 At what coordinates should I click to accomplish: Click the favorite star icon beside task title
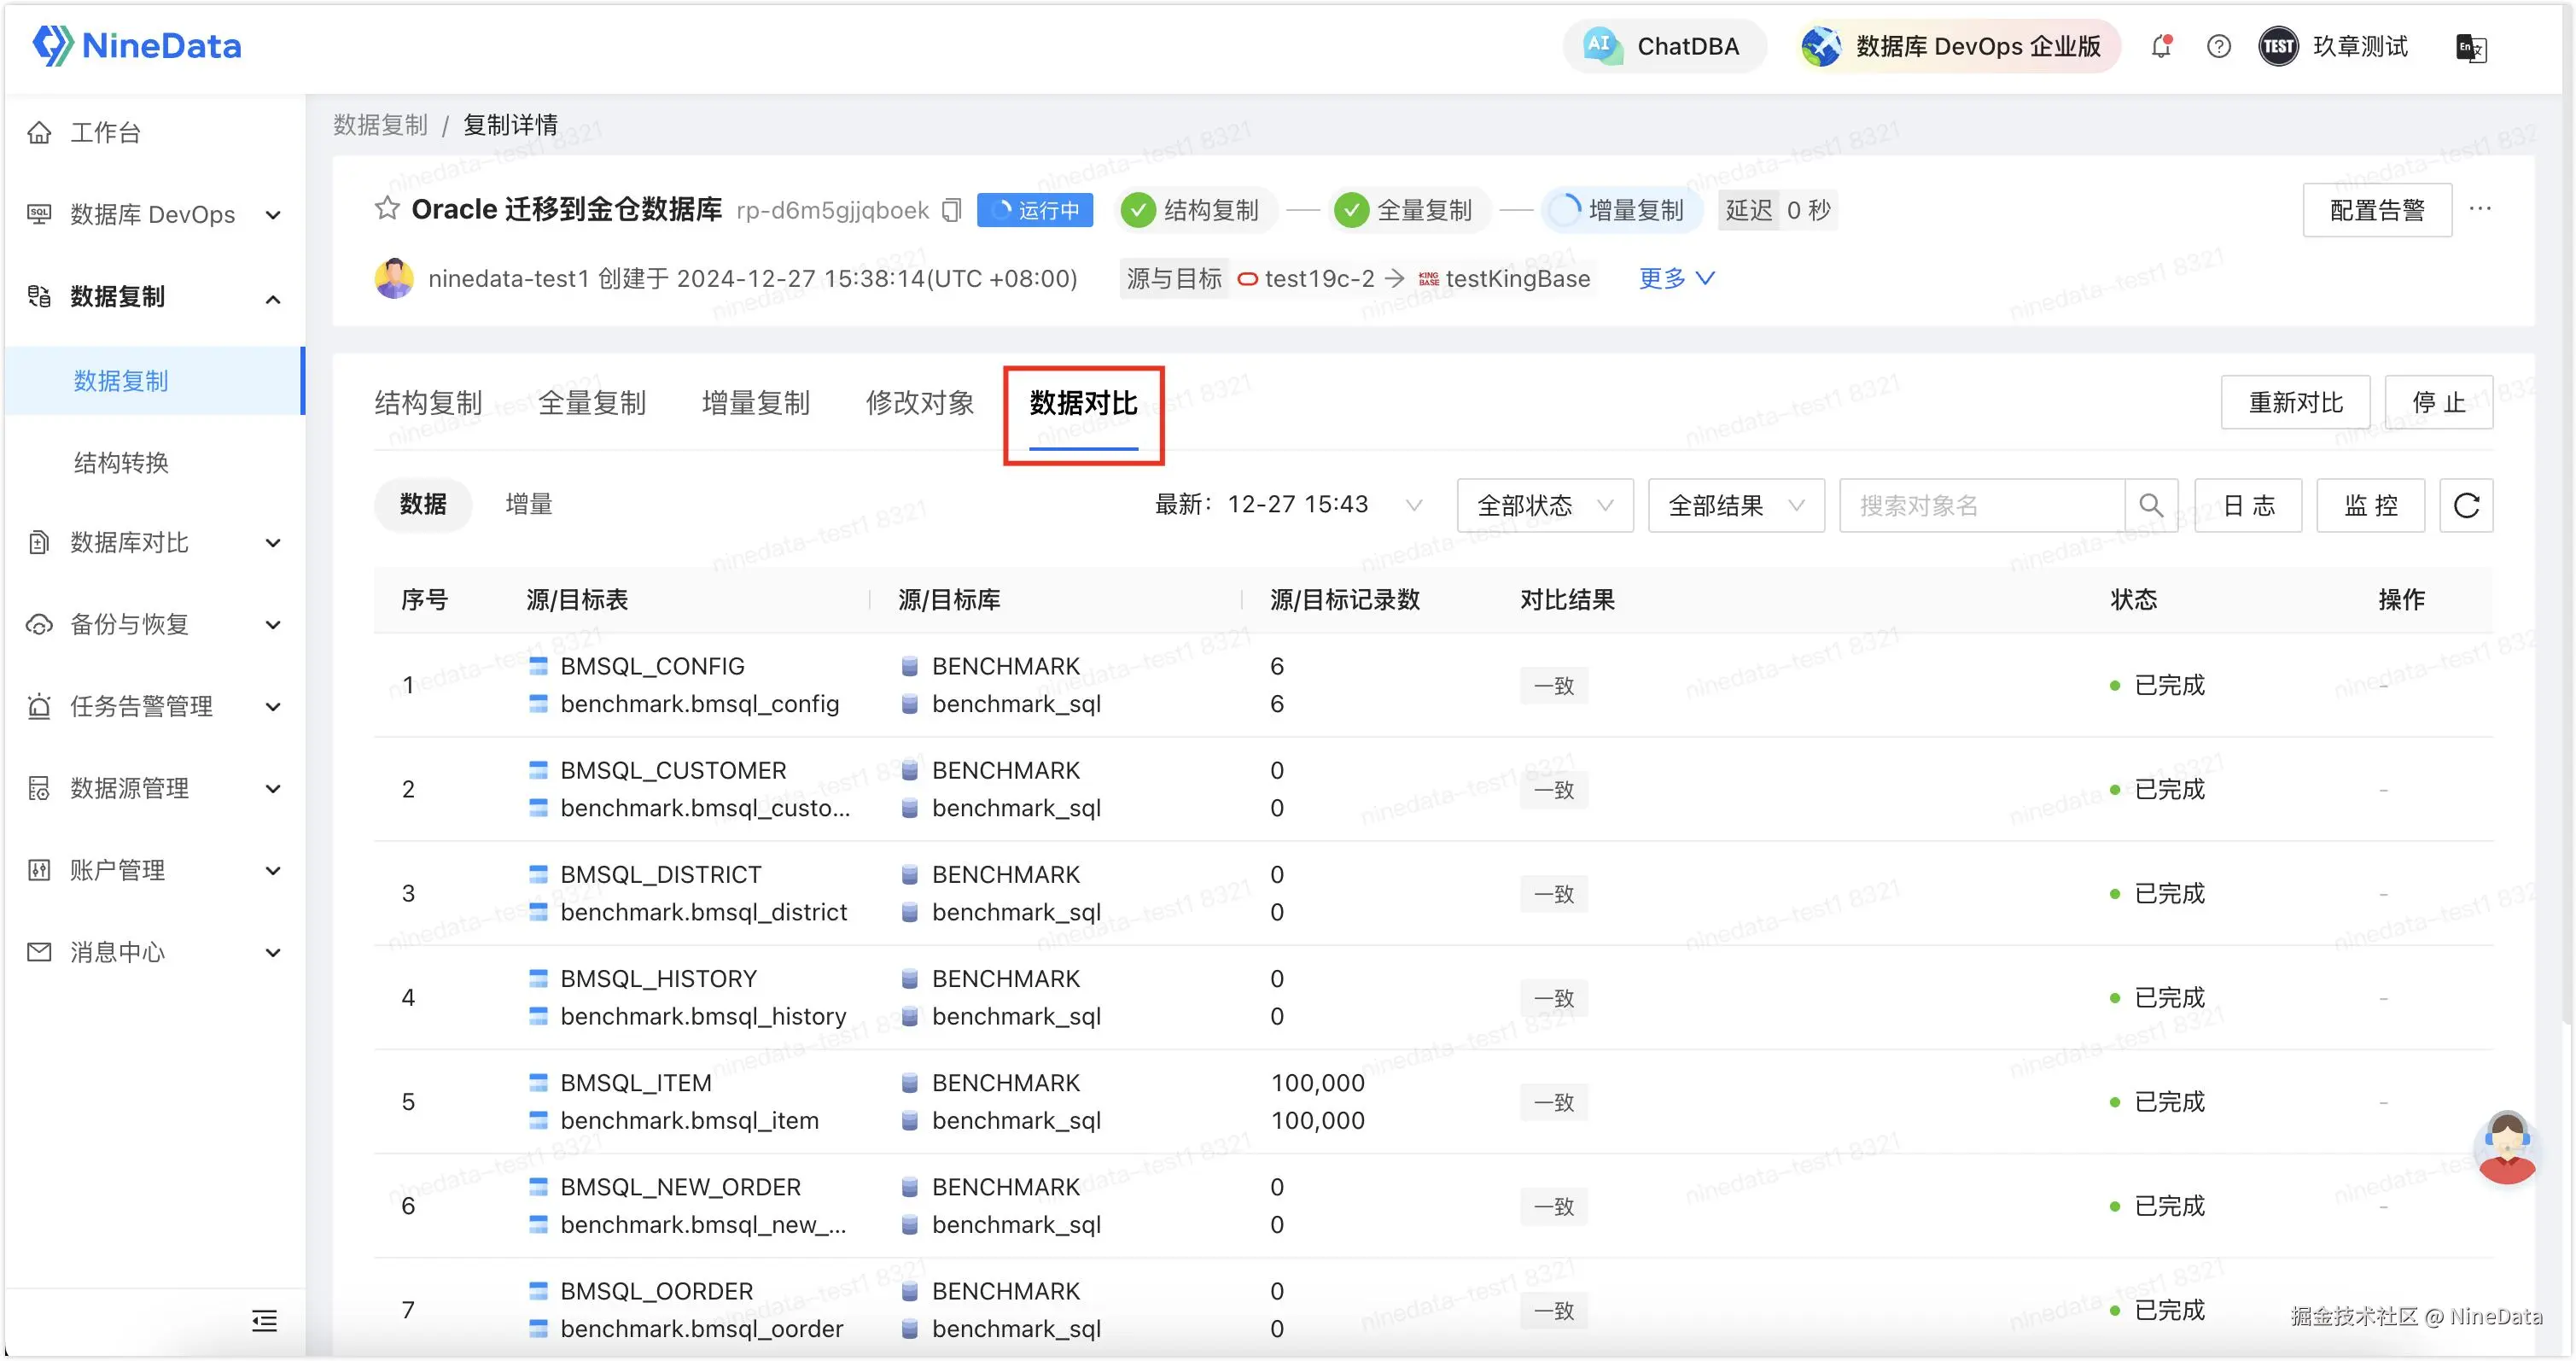coord(387,209)
